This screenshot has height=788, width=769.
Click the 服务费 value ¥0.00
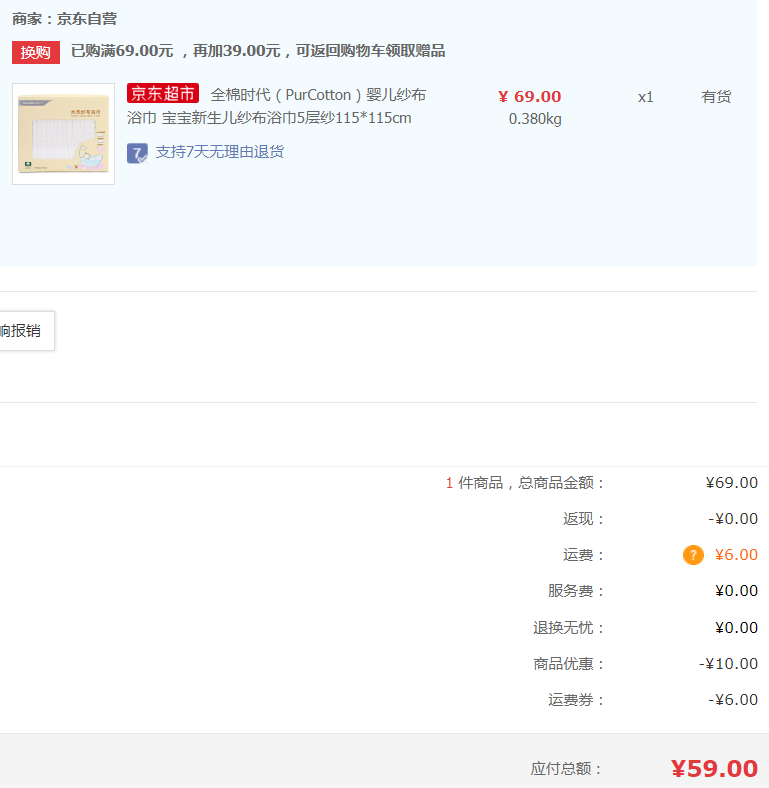[736, 591]
